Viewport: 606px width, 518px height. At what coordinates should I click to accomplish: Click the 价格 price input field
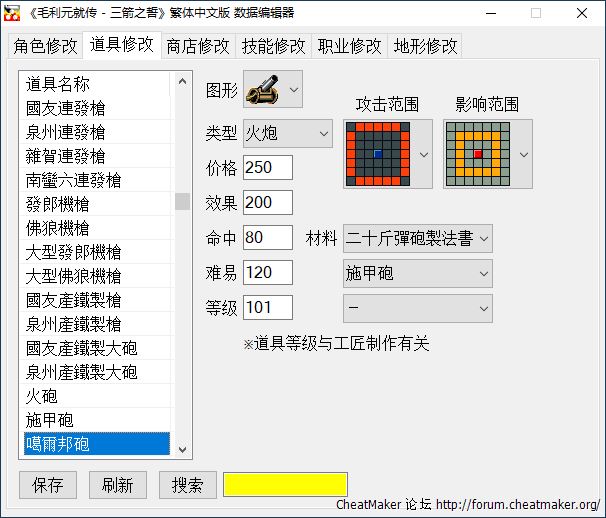point(267,167)
